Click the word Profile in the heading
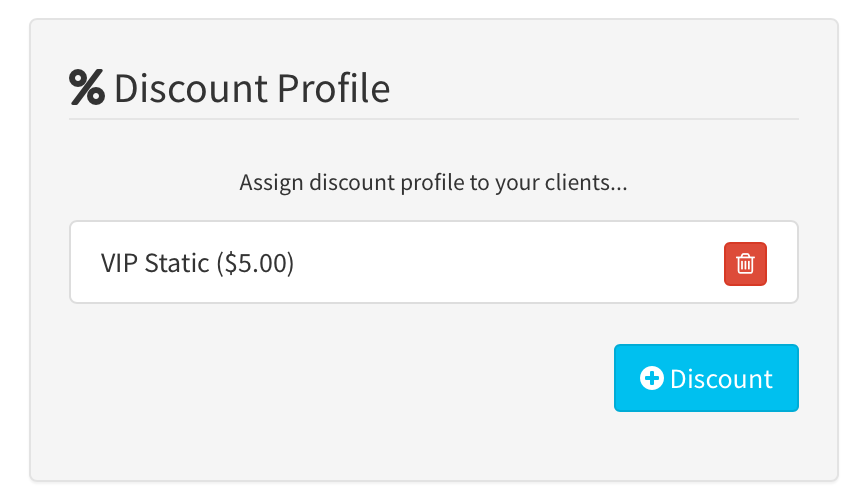This screenshot has width=858, height=504. [x=333, y=88]
